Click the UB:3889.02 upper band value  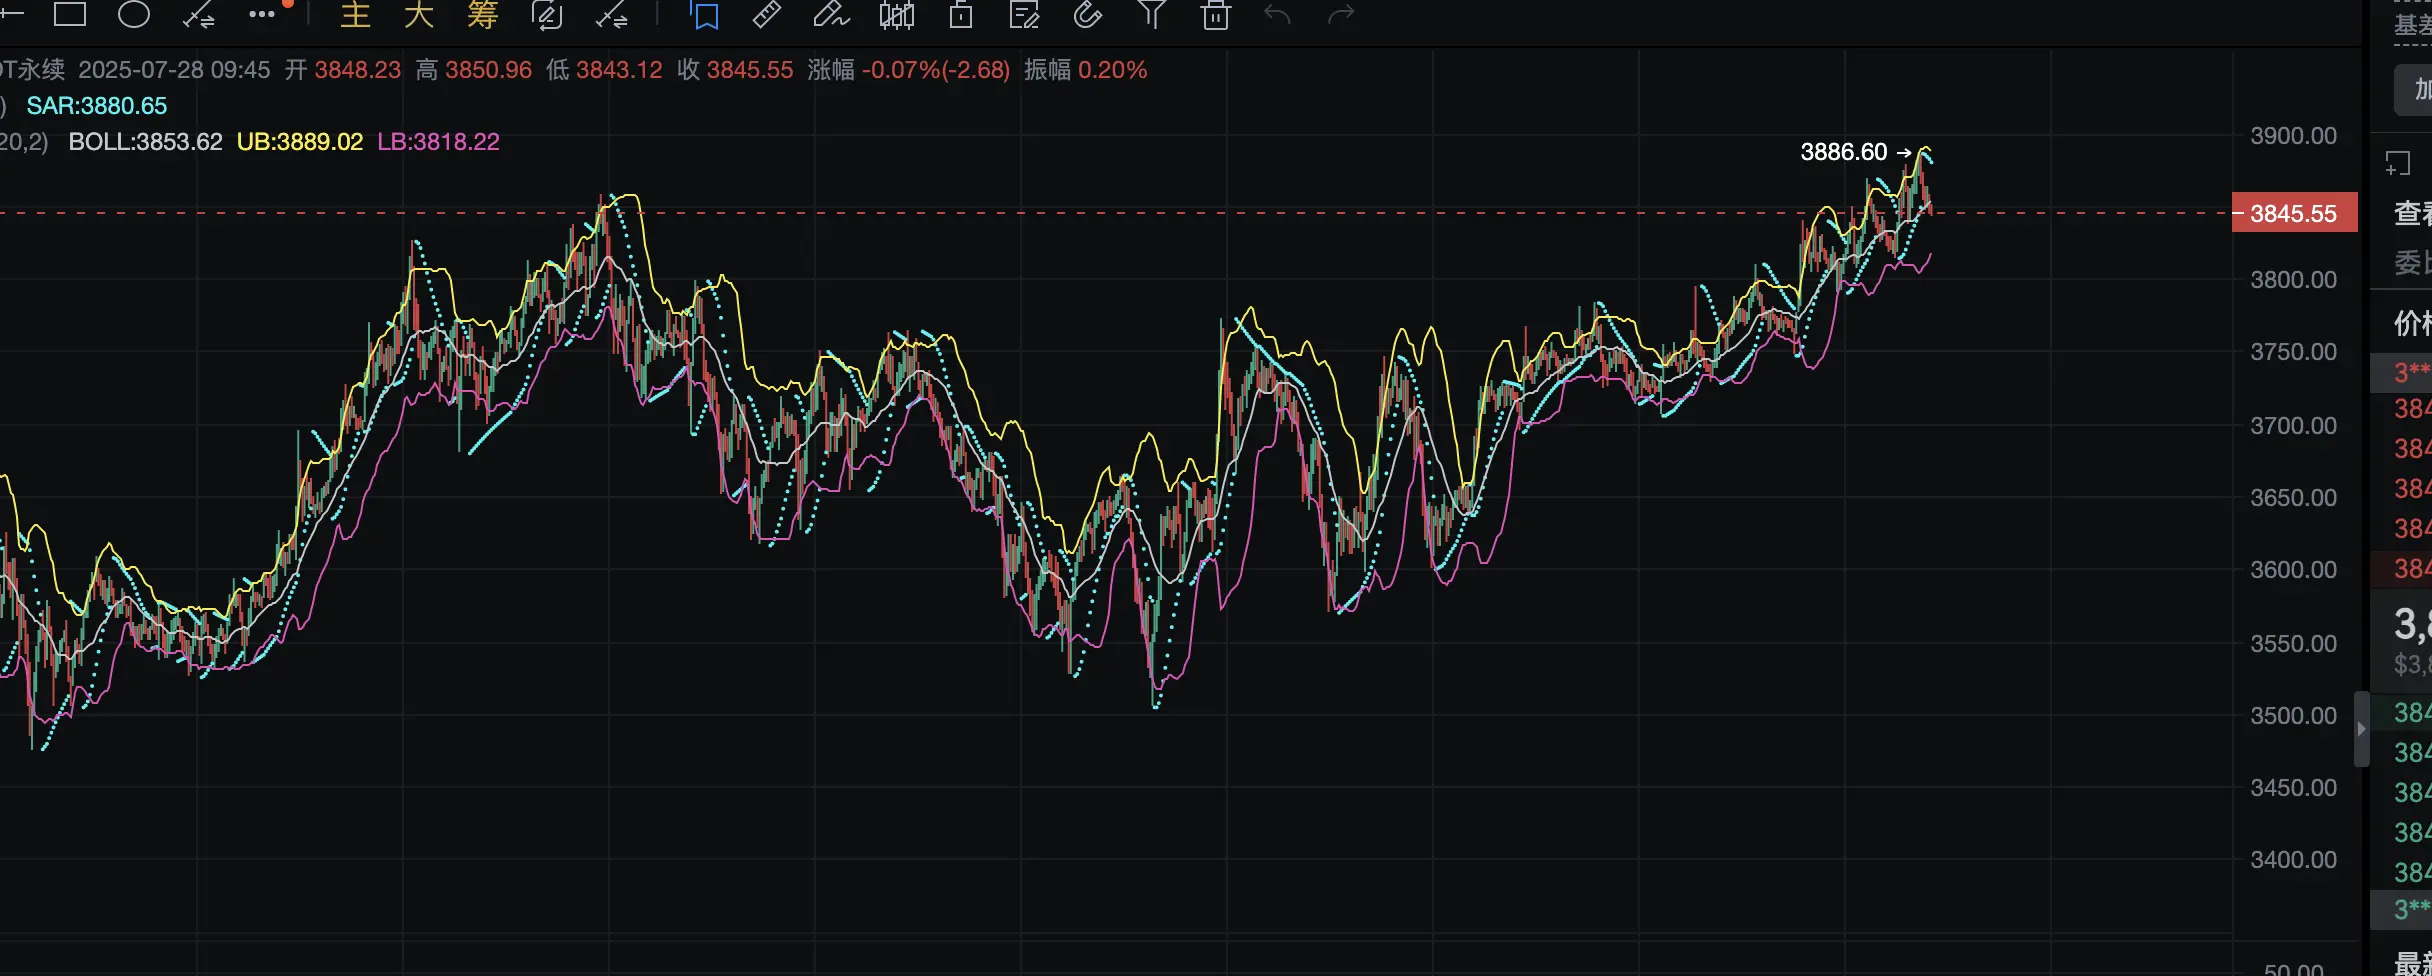point(300,142)
